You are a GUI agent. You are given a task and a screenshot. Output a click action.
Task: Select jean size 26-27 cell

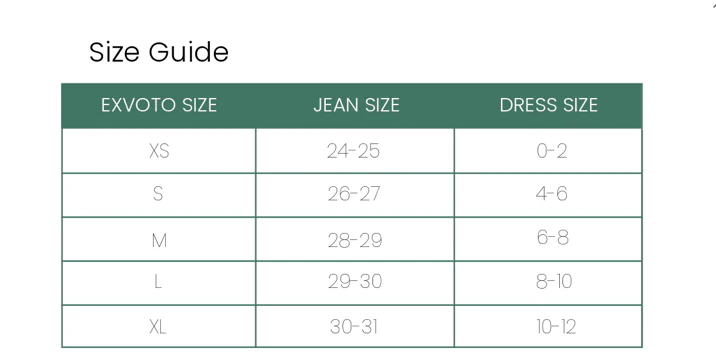point(355,195)
